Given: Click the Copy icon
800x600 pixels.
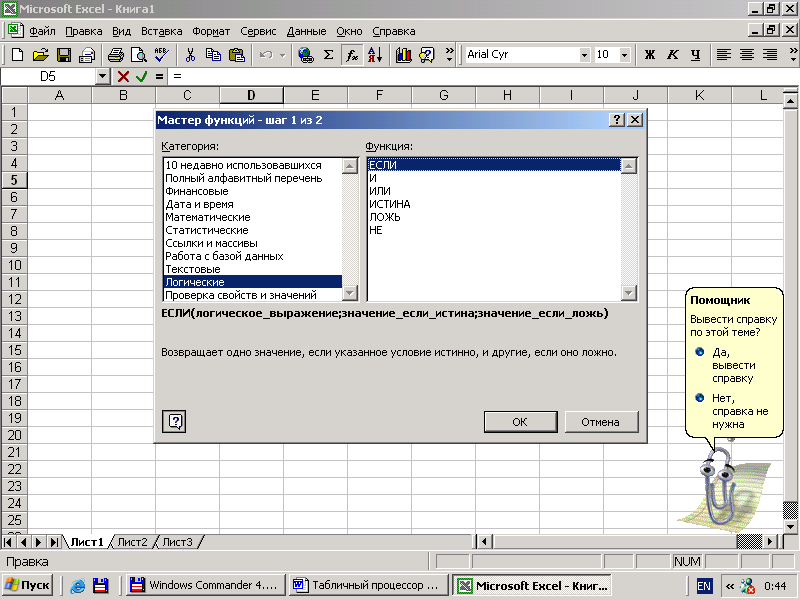Looking at the screenshot, I should [x=213, y=55].
